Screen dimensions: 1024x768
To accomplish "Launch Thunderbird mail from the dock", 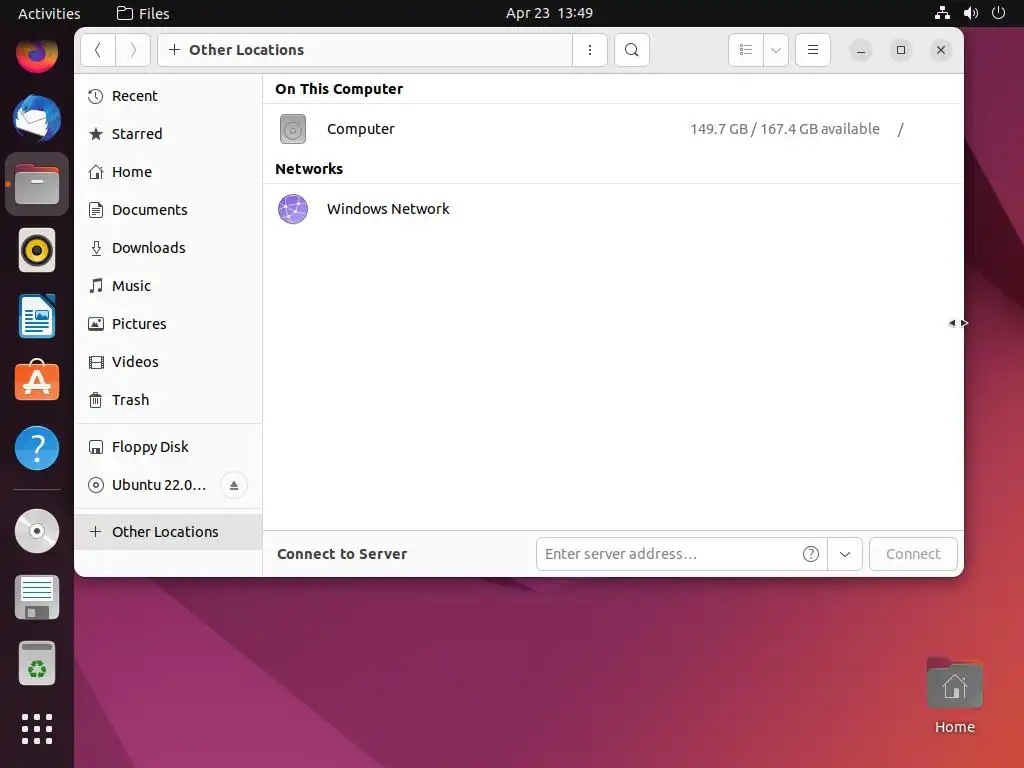I will pyautogui.click(x=37, y=118).
